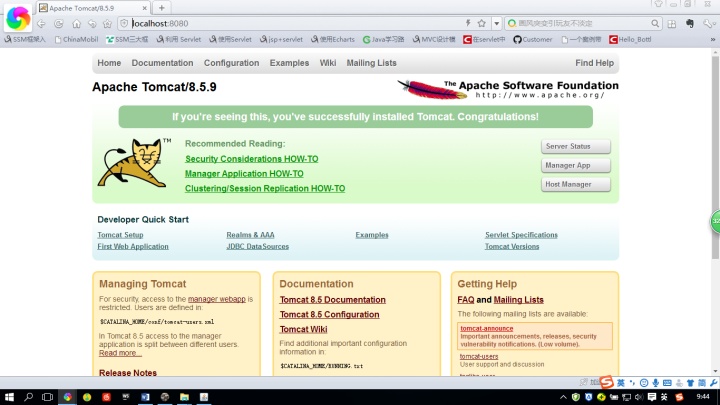The height and width of the screenshot is (405, 720).
Task: Open the new tab plus button
Action: coord(162,8)
